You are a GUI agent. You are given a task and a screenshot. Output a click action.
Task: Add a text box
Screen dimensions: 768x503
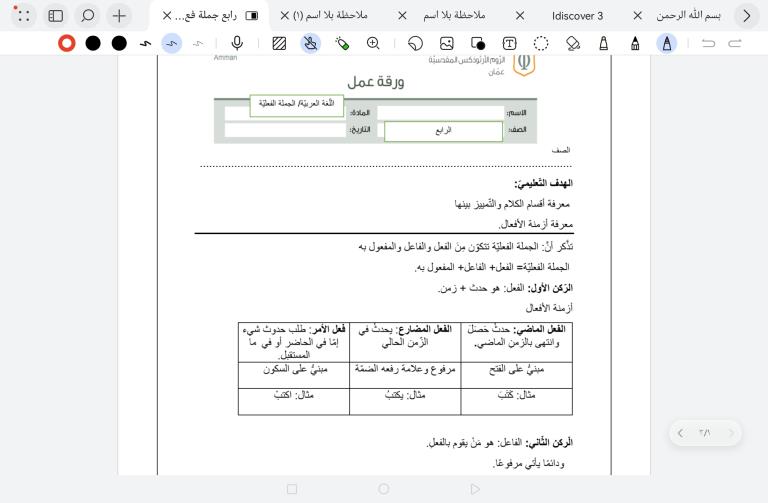point(509,43)
